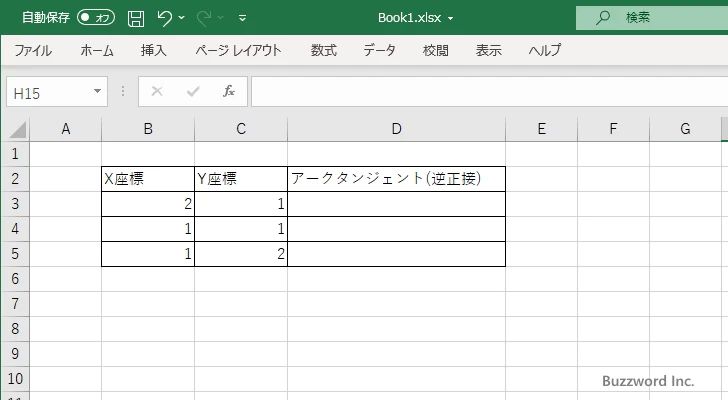Viewport: 728px width, 400px height.
Task: Open the ファイル tab
Action: [33, 50]
